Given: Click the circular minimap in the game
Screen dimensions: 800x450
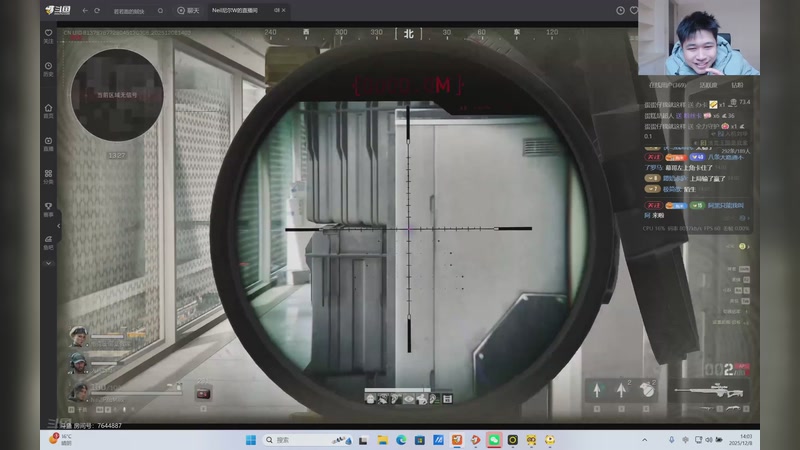Looking at the screenshot, I should click(x=117, y=95).
